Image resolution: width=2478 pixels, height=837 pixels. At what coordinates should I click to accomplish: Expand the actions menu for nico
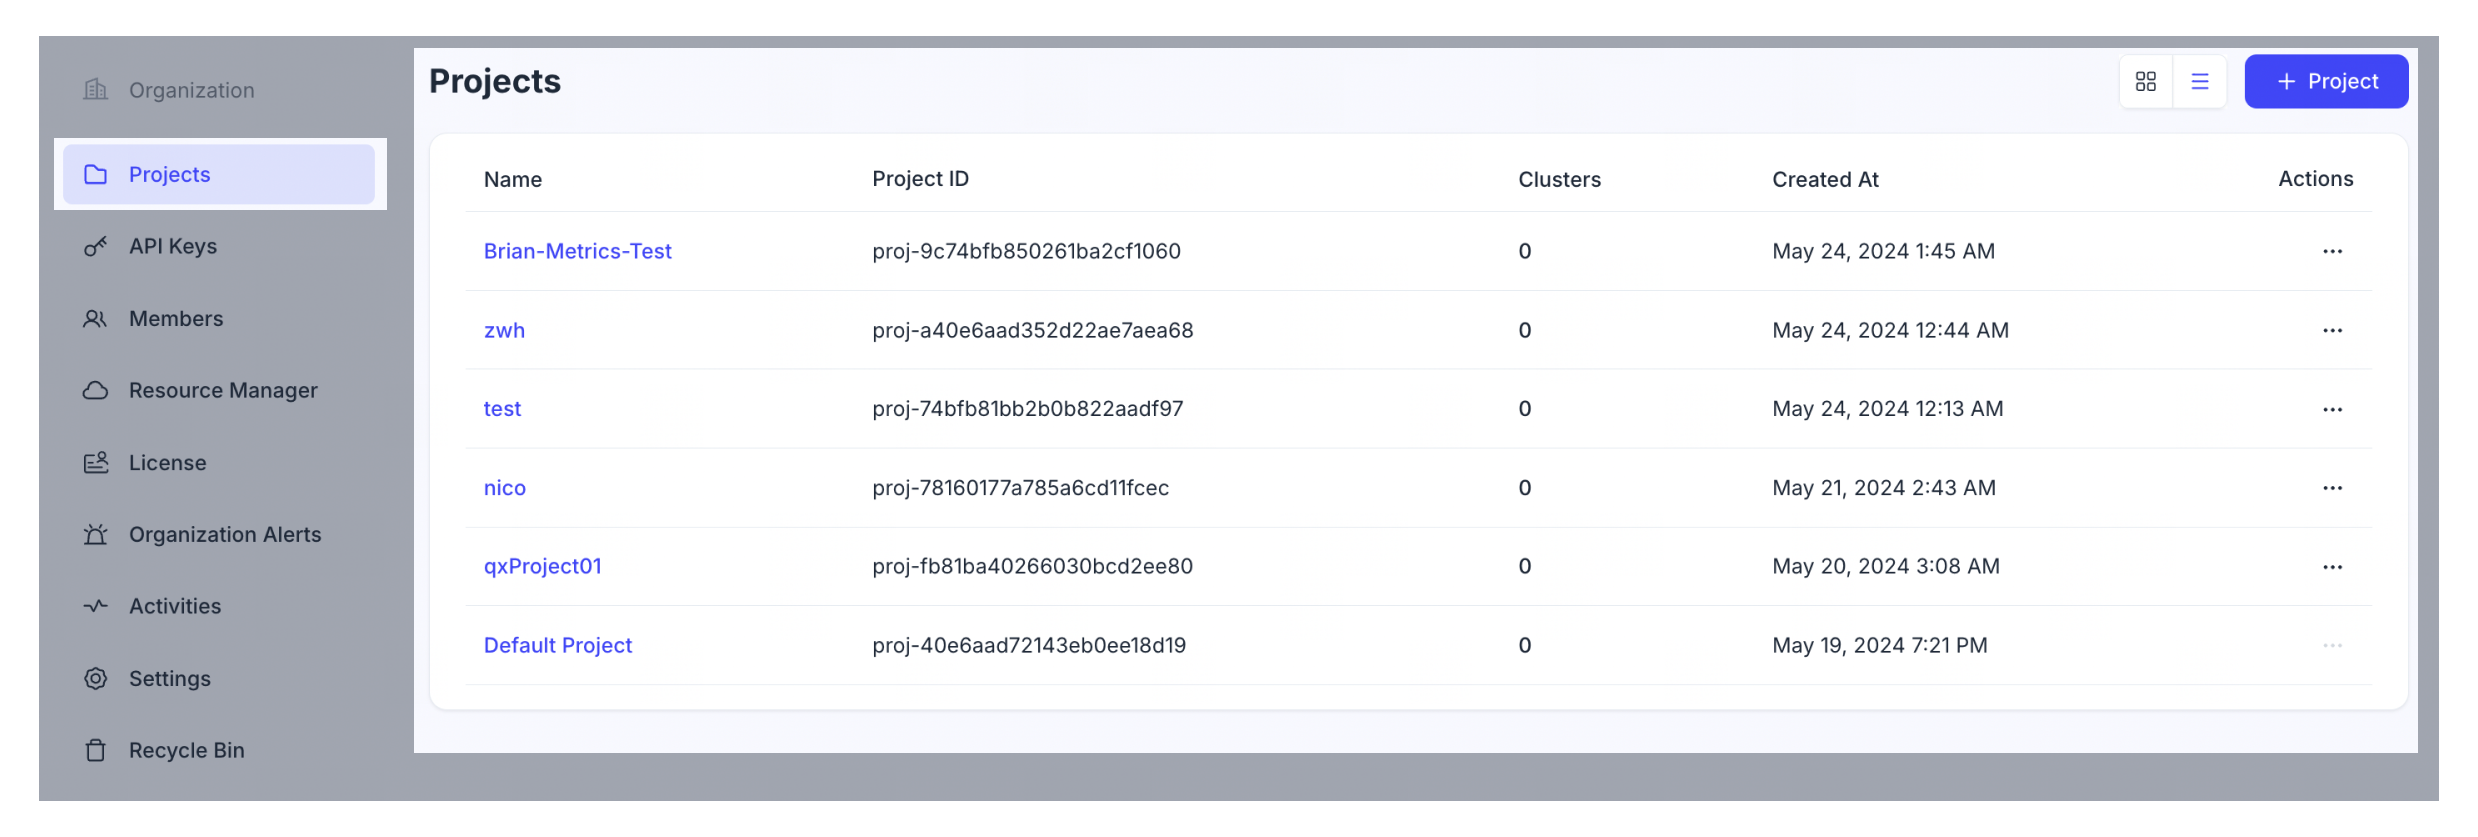(x=2332, y=488)
